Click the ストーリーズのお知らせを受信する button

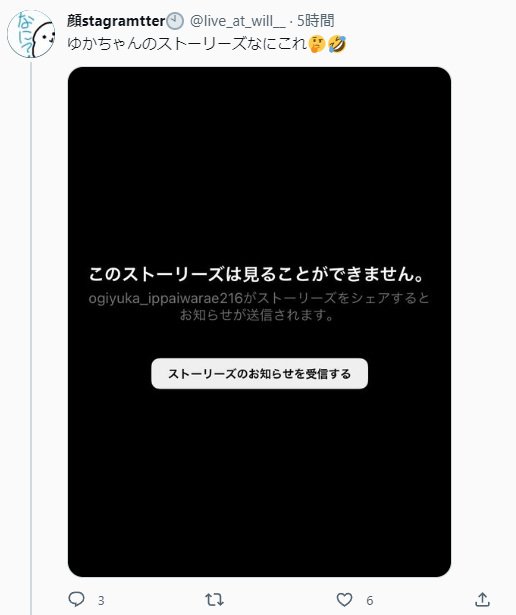coord(260,374)
